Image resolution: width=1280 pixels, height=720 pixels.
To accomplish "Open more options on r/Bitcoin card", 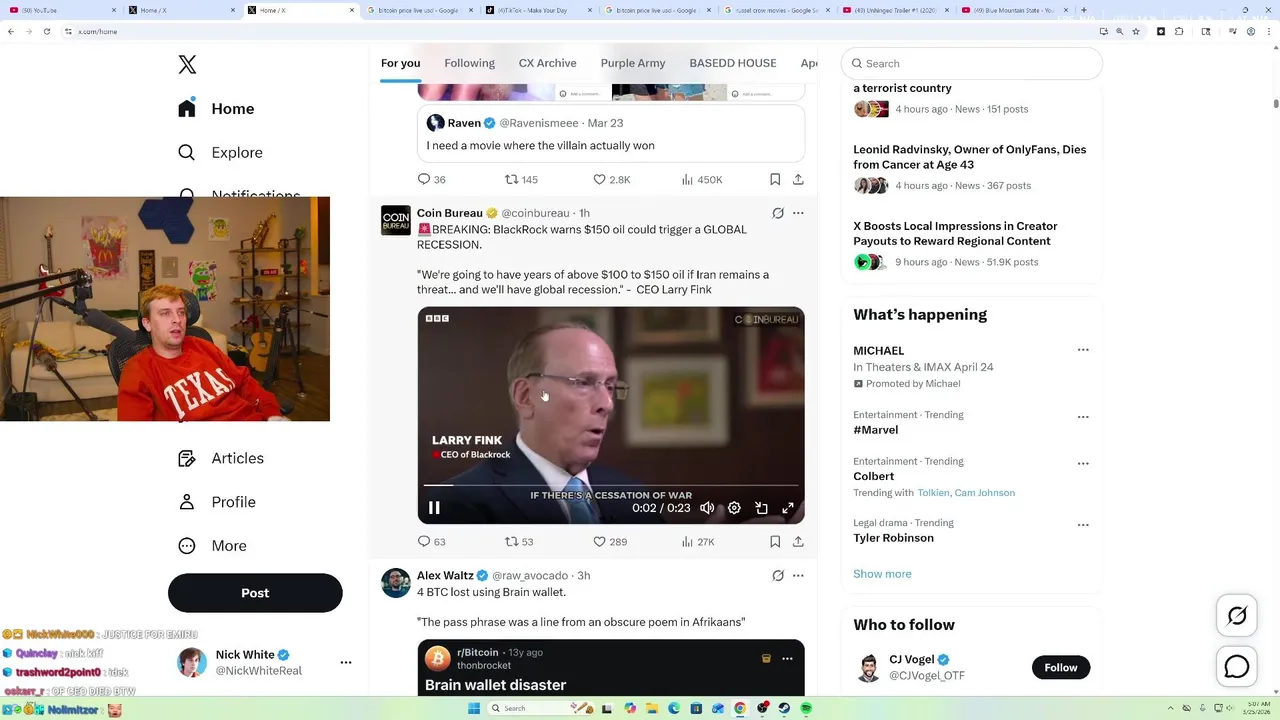I will click(x=787, y=658).
